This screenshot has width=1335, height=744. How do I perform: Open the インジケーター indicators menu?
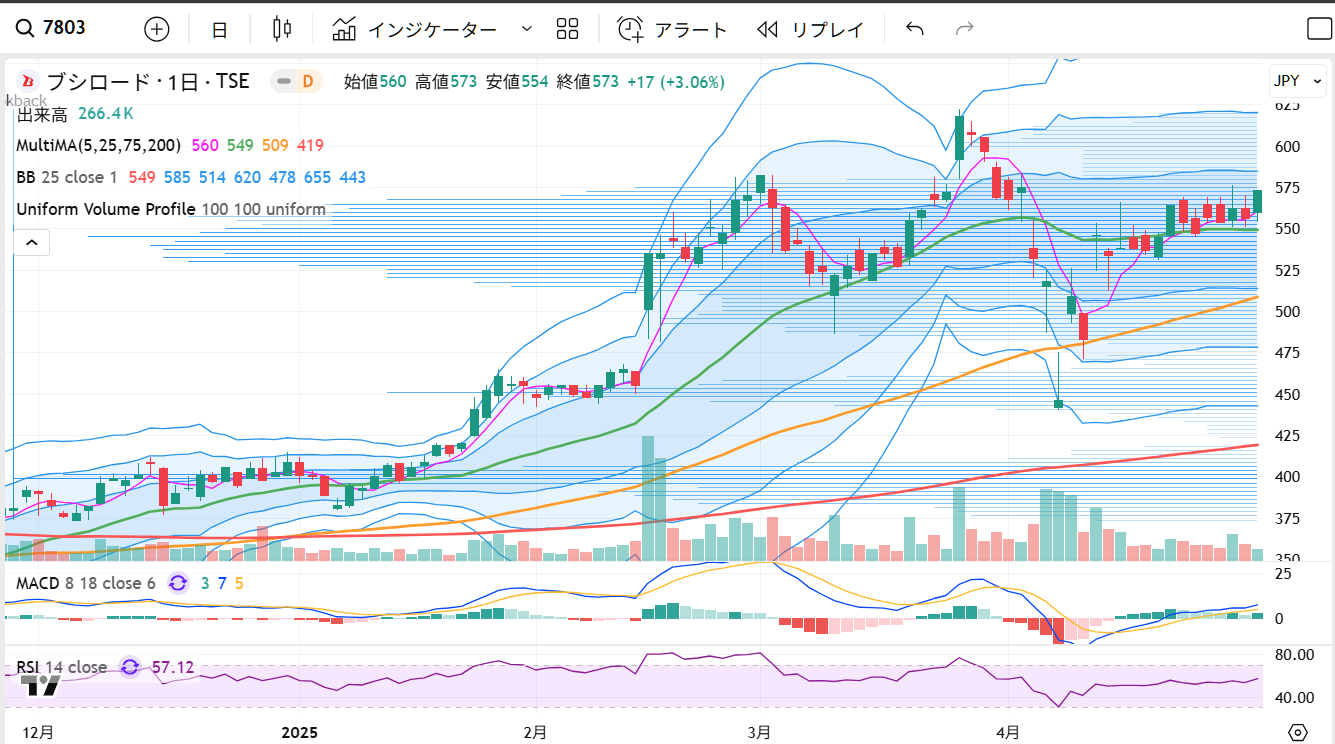415,29
